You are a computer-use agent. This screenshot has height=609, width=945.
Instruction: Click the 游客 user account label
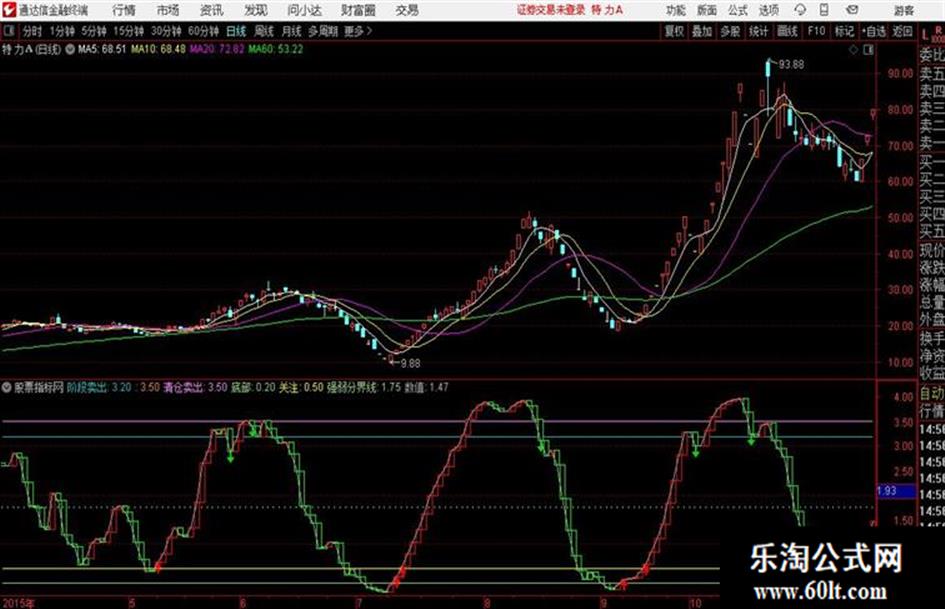coord(904,10)
